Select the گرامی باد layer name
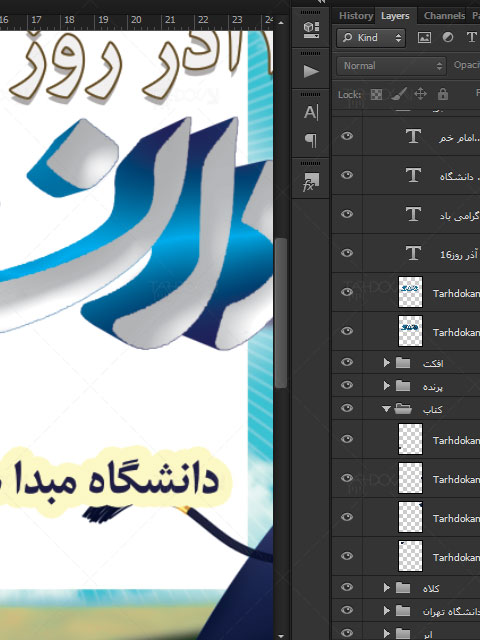Image resolution: width=480 pixels, height=640 pixels. 459,216
